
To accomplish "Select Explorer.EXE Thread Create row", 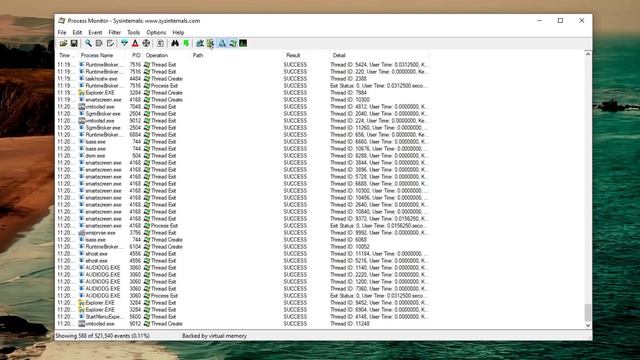I will [x=242, y=93].
